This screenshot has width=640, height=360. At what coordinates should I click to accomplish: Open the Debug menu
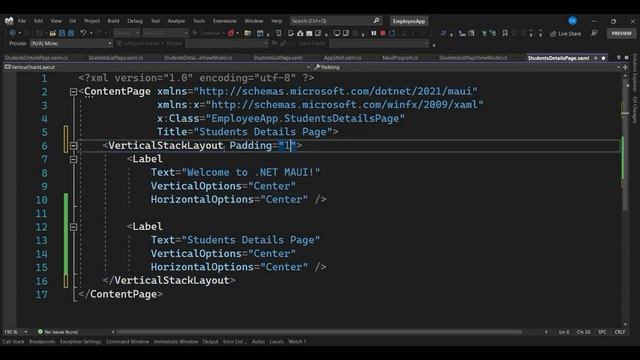[x=135, y=21]
